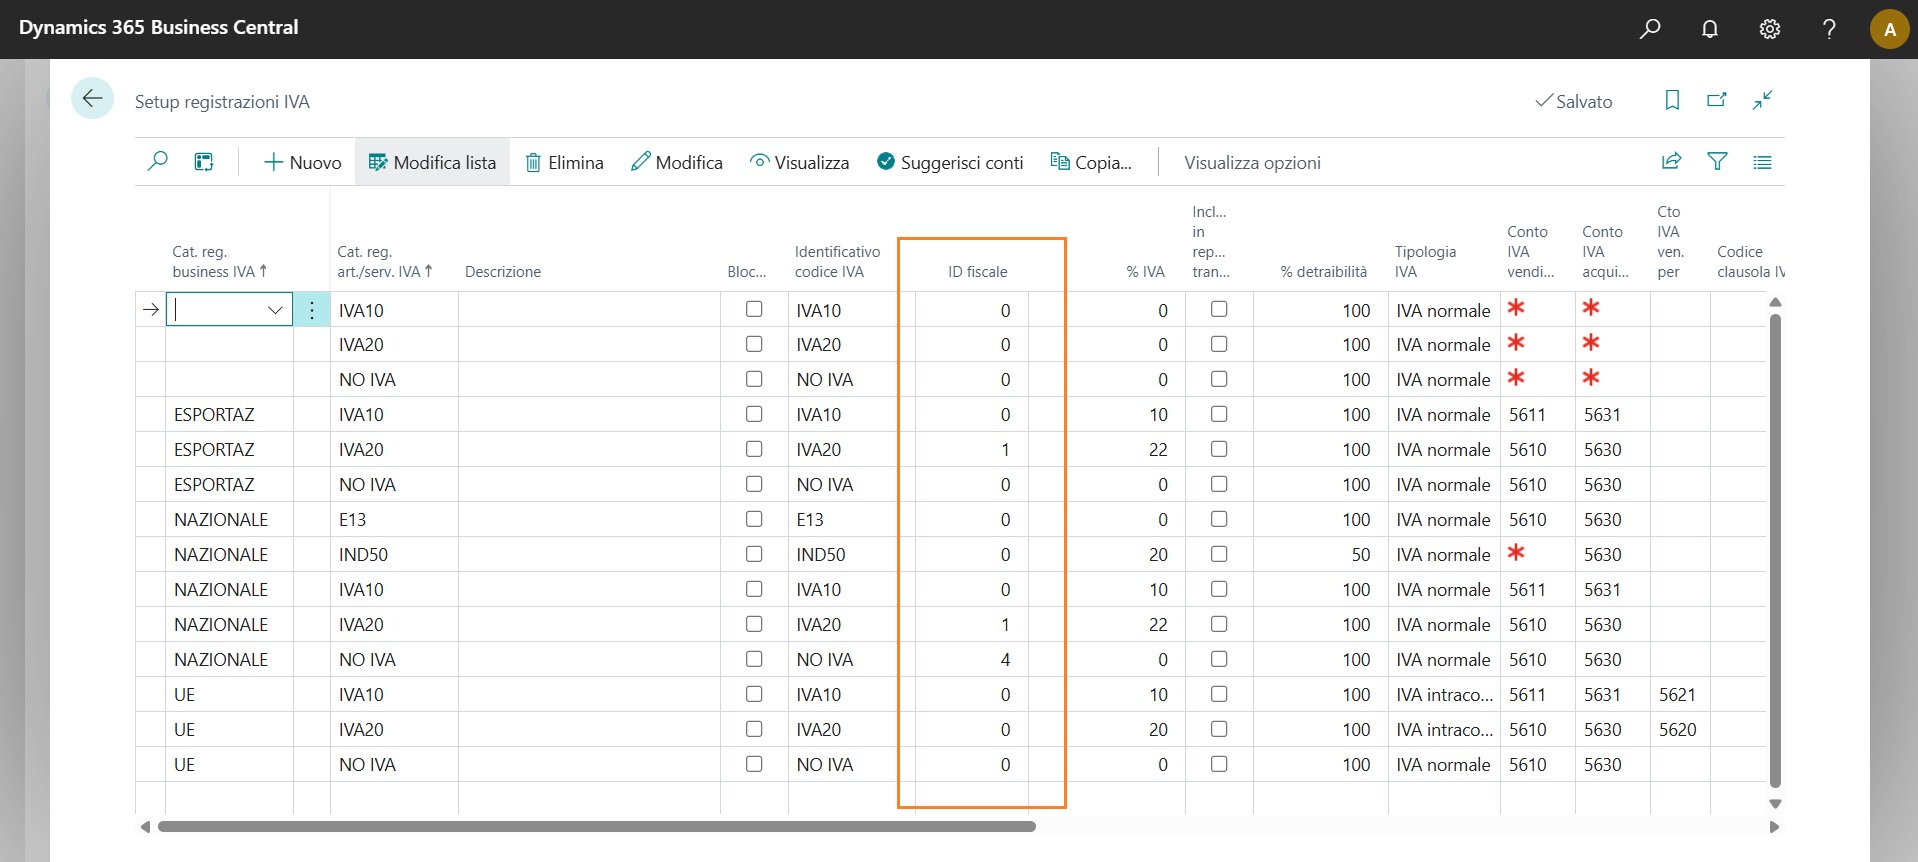Viewport: 1918px width, 862px height.
Task: Check Bloc. box for first IVA10 row
Action: [x=754, y=310]
